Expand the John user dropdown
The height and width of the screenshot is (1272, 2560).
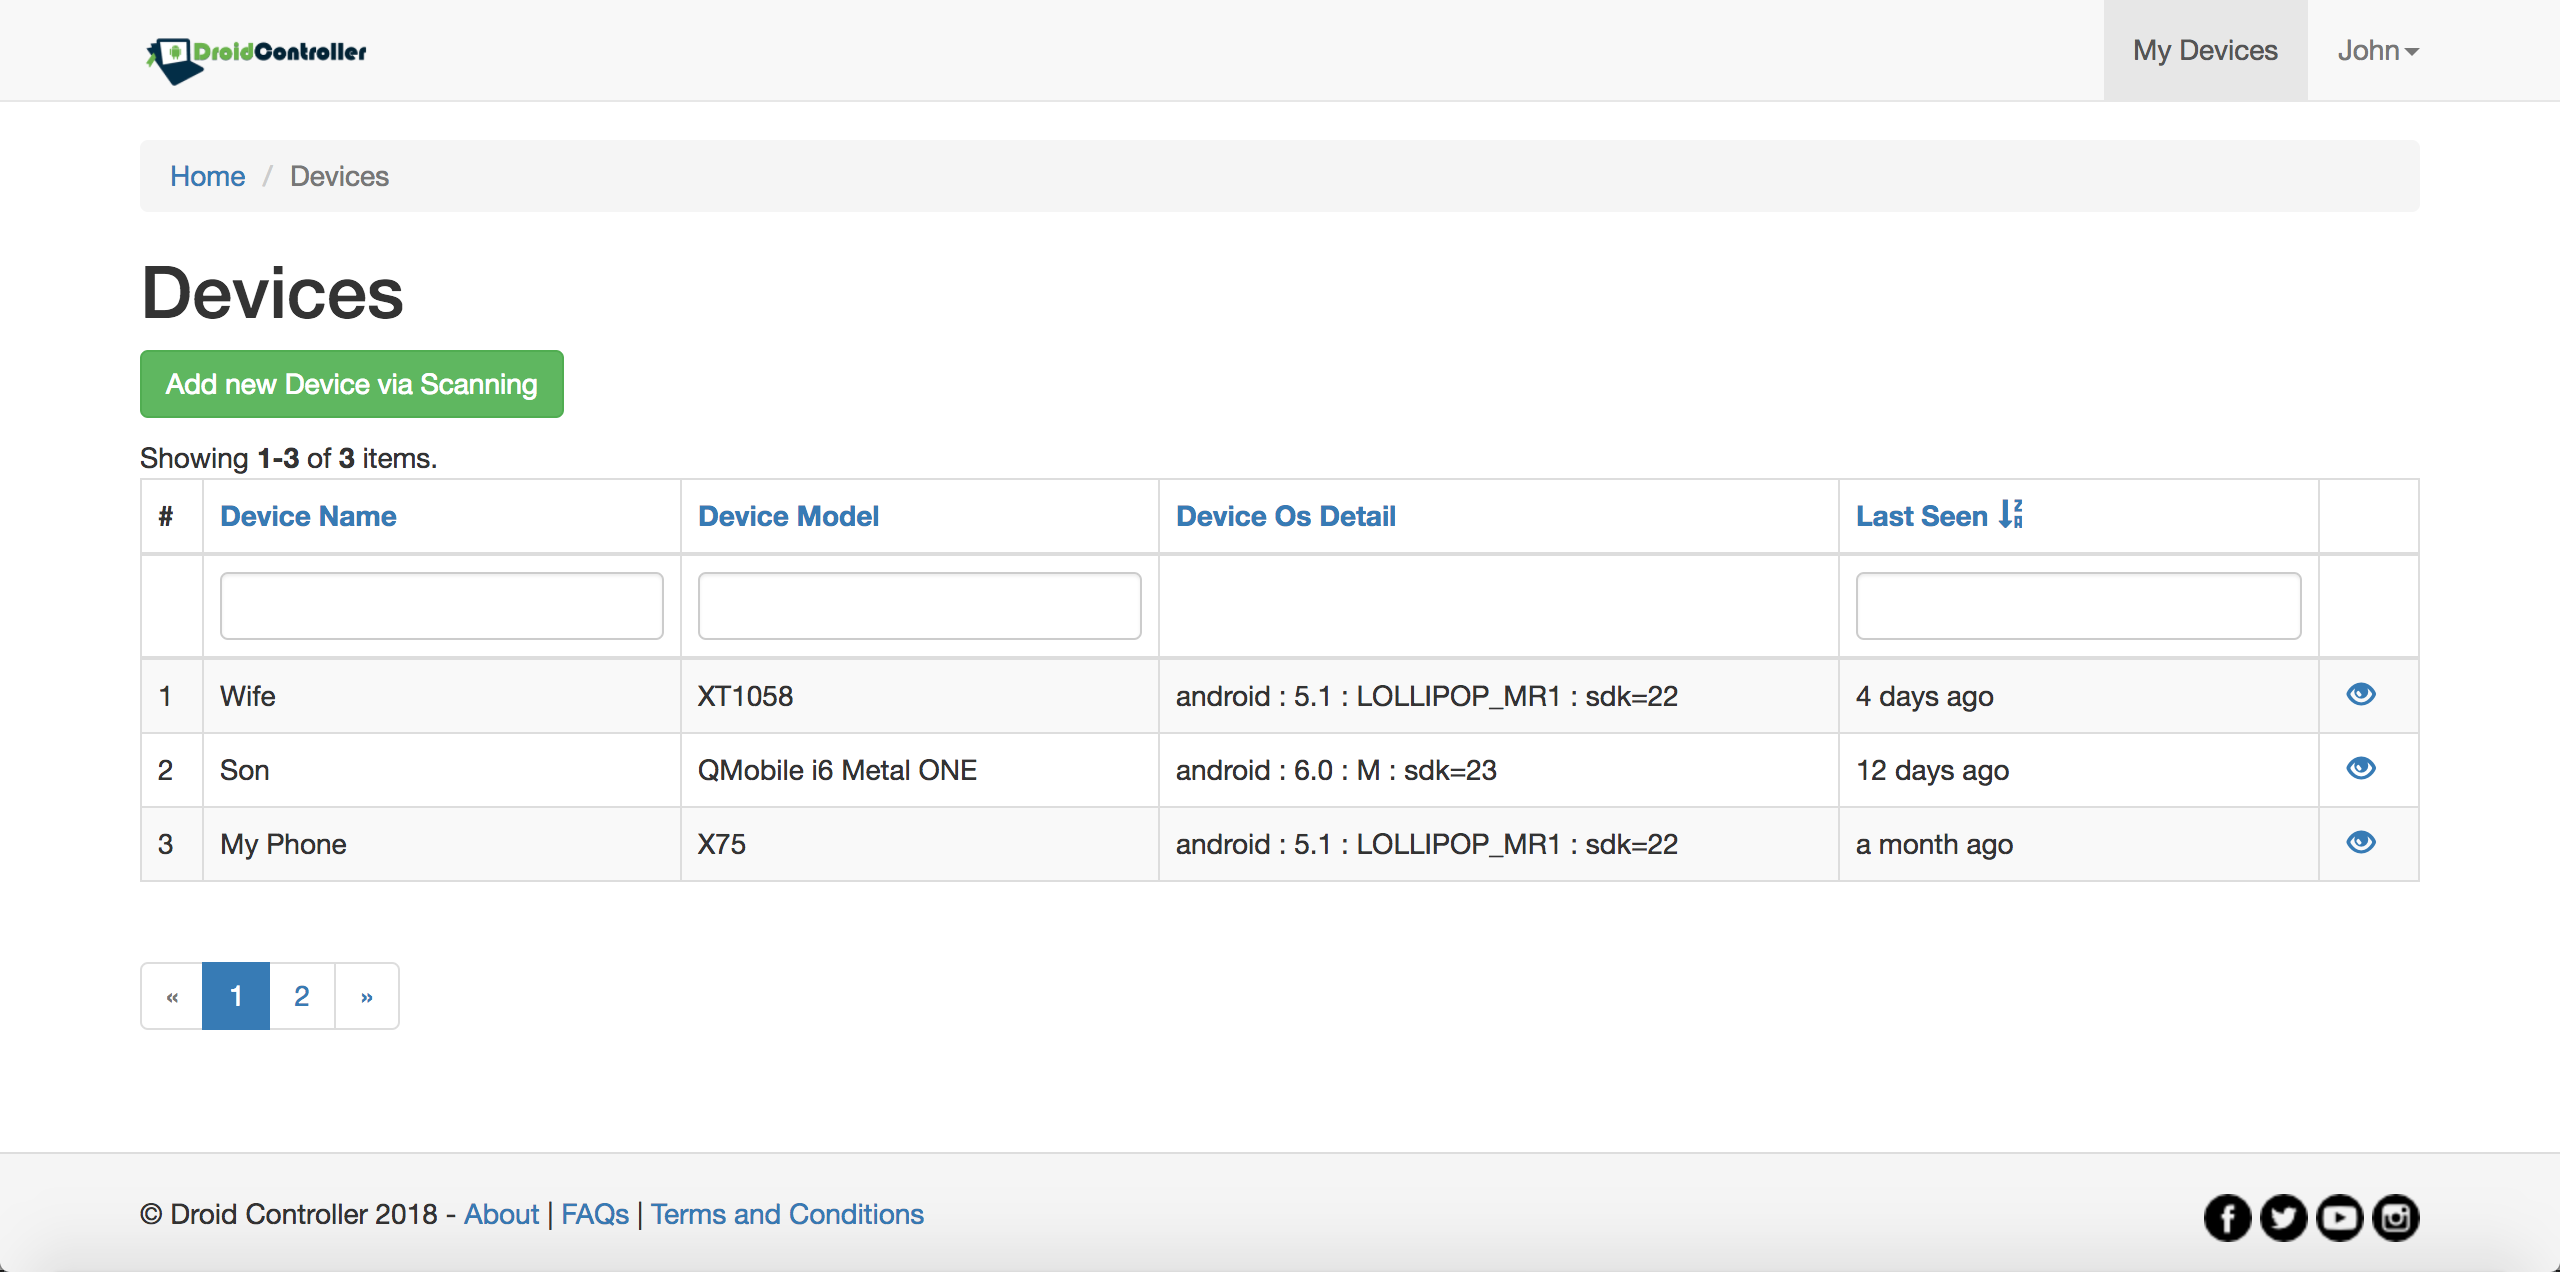pos(2377,51)
